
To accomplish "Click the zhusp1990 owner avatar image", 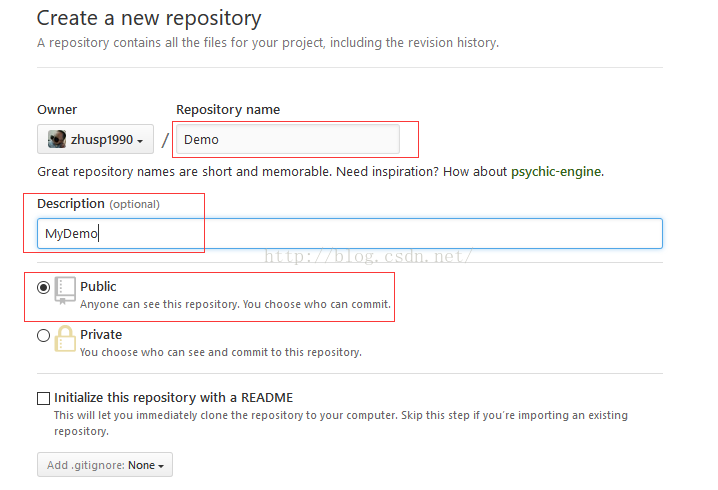I will pyautogui.click(x=57, y=139).
